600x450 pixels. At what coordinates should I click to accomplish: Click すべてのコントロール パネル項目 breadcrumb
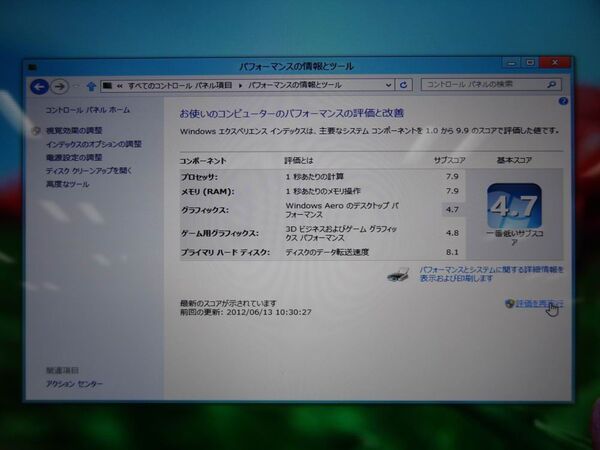(180, 85)
